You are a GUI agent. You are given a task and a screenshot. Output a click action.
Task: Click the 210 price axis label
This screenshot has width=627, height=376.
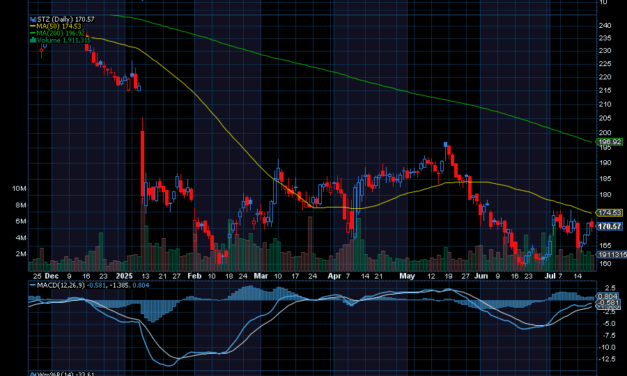pyautogui.click(x=605, y=104)
